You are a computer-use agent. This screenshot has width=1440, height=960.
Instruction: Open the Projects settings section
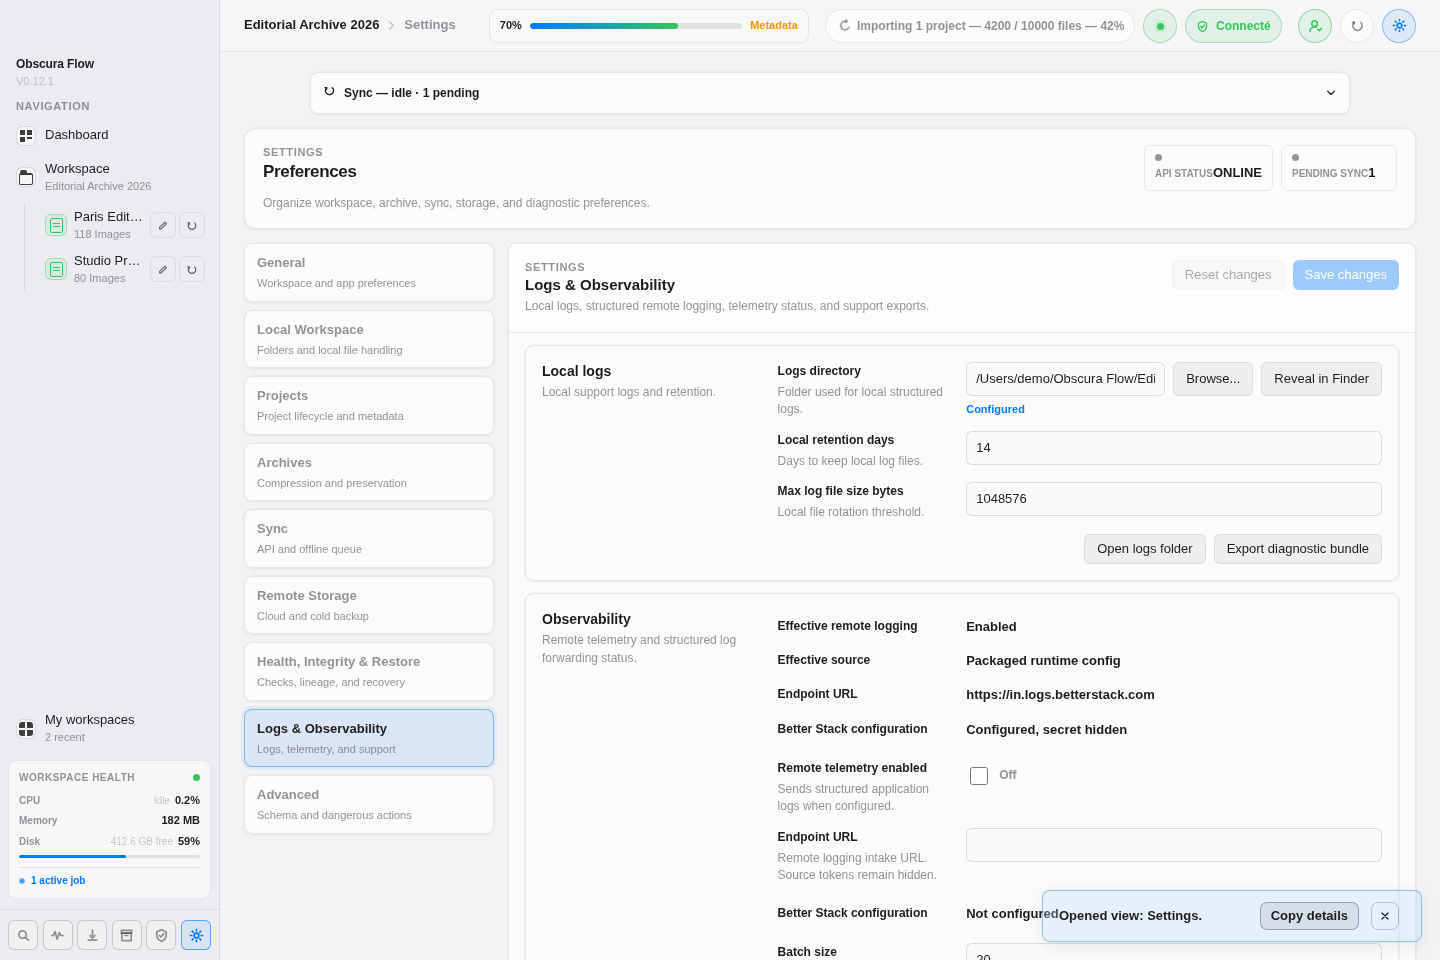369,405
